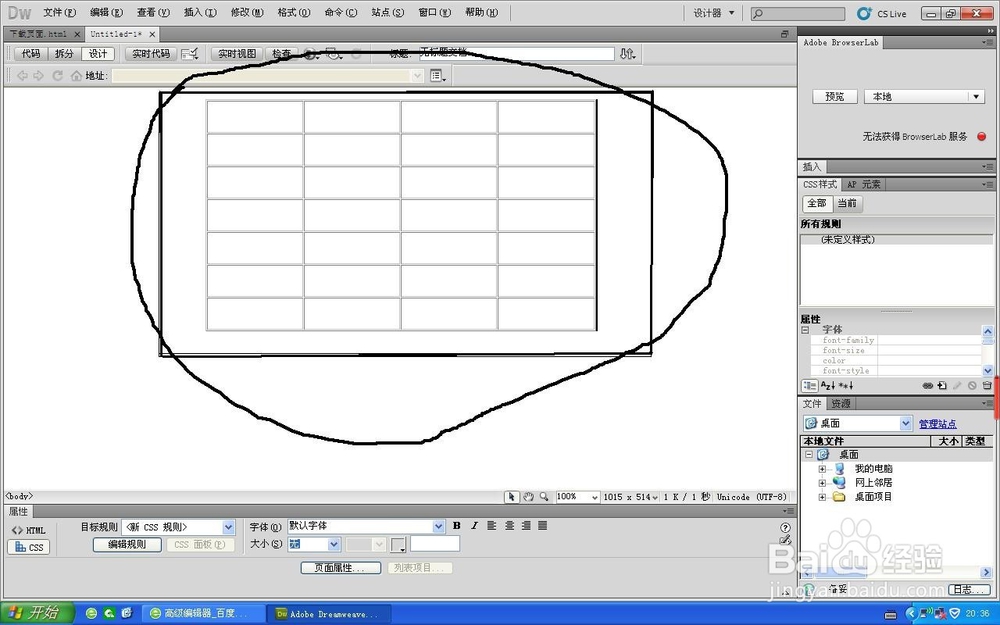Click the home icon in address bar
The image size is (1000, 625).
[x=76, y=76]
